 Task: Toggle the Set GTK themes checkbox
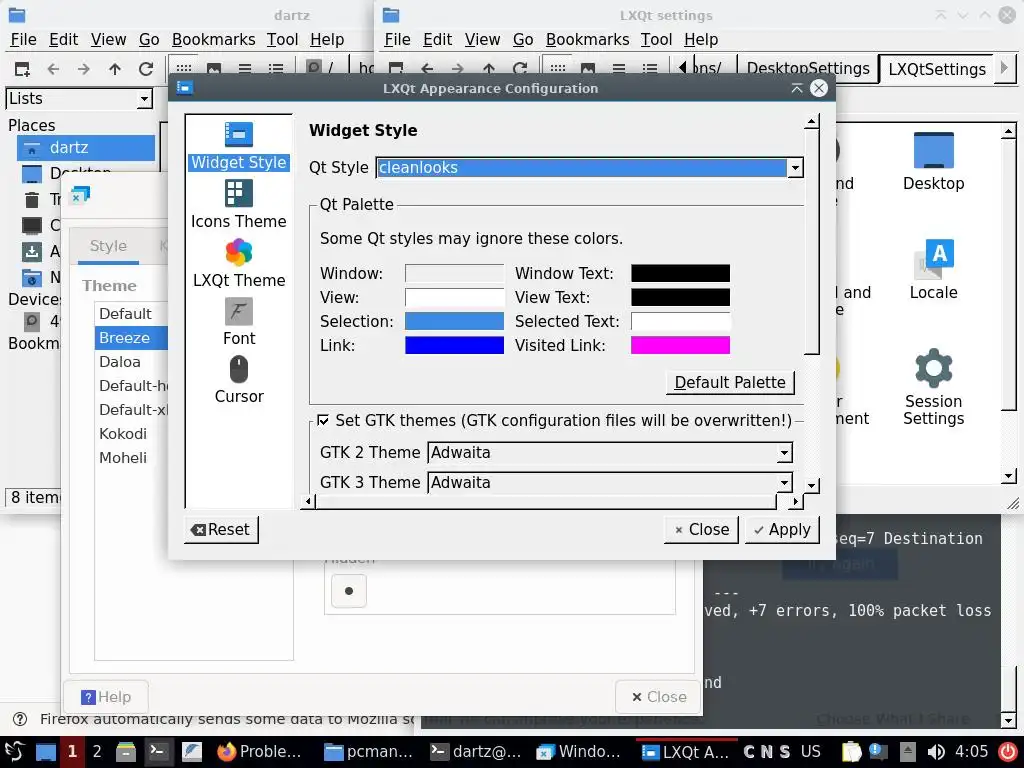[x=323, y=420]
